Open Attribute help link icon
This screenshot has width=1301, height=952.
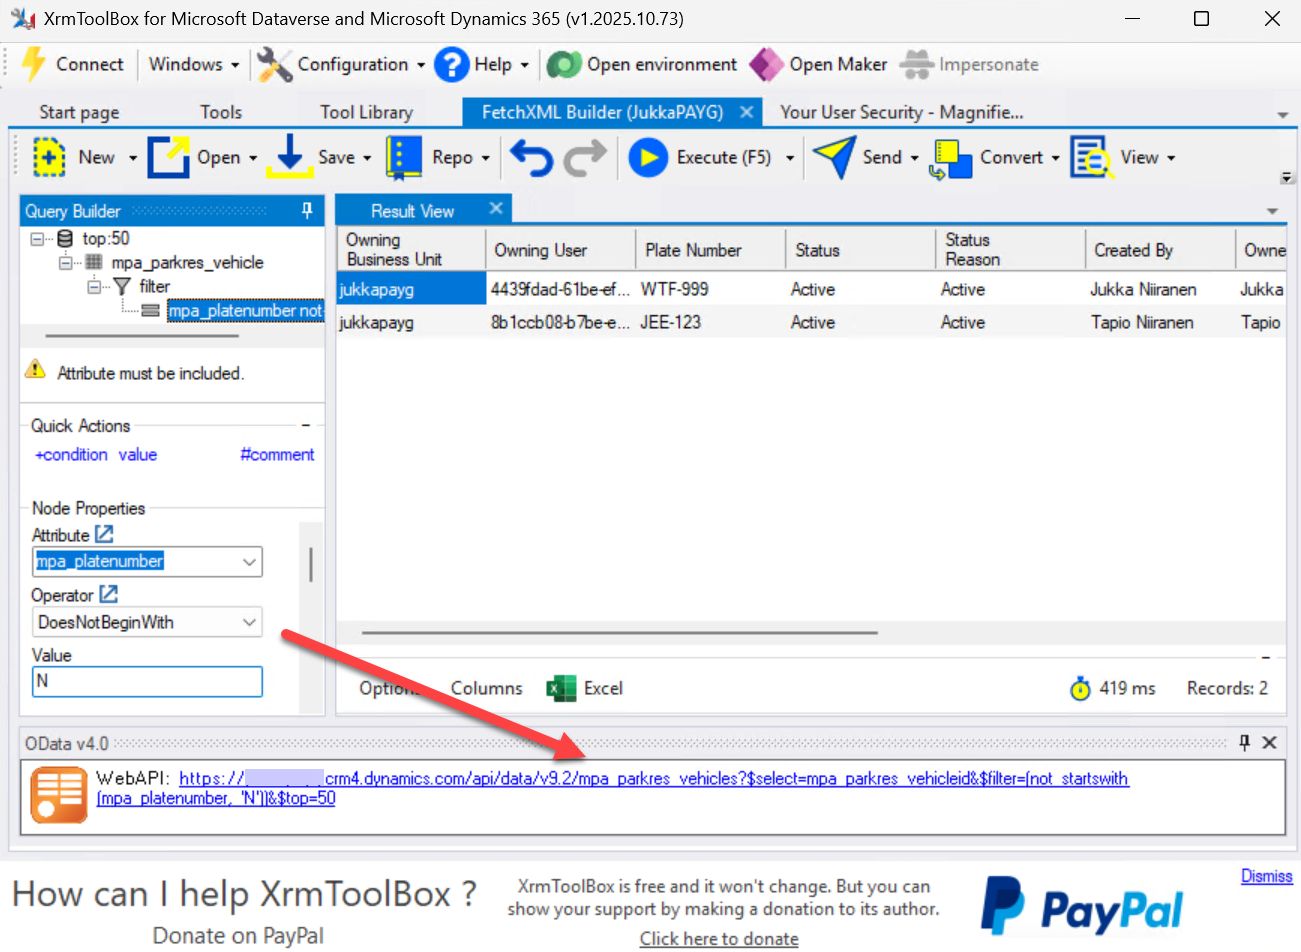pyautogui.click(x=104, y=534)
